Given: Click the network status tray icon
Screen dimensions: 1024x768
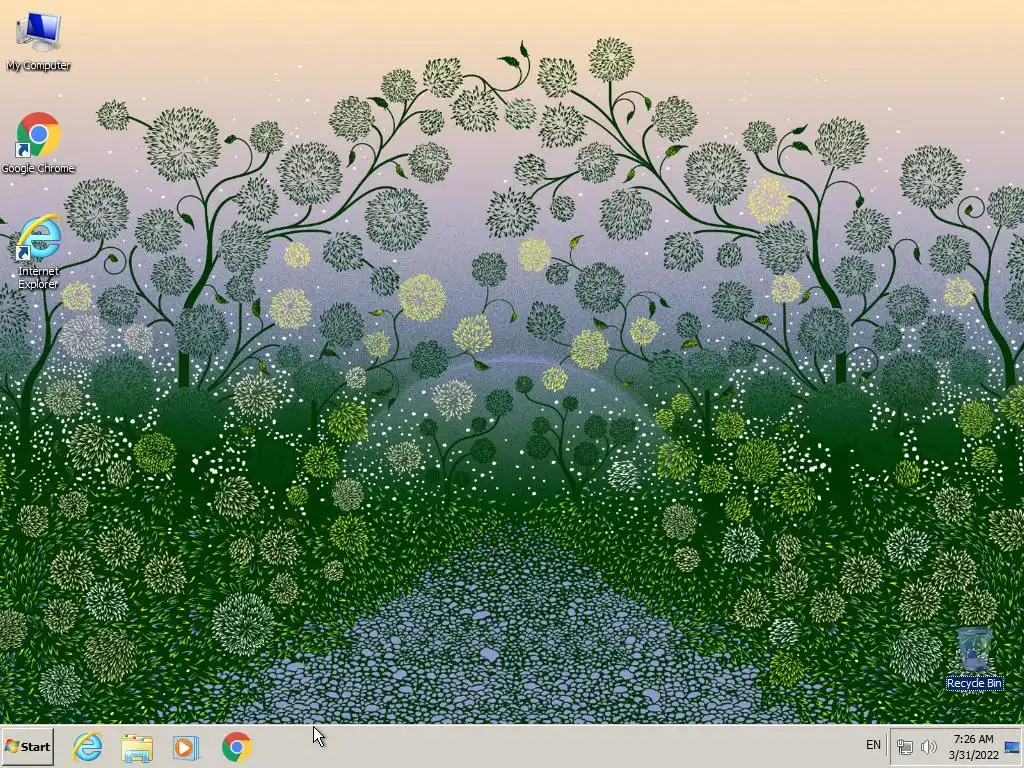Looking at the screenshot, I should pyautogui.click(x=904, y=746).
